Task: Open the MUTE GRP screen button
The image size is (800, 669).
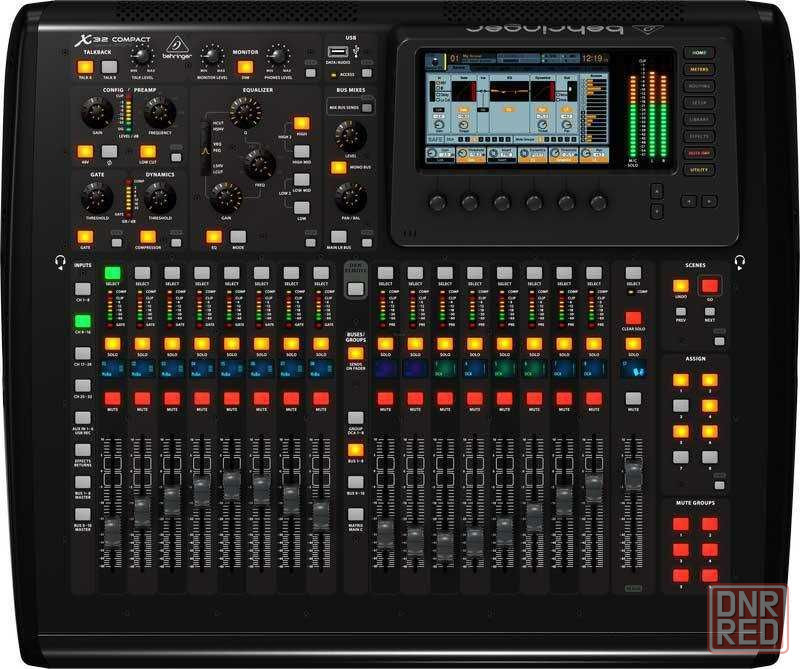Action: click(699, 153)
